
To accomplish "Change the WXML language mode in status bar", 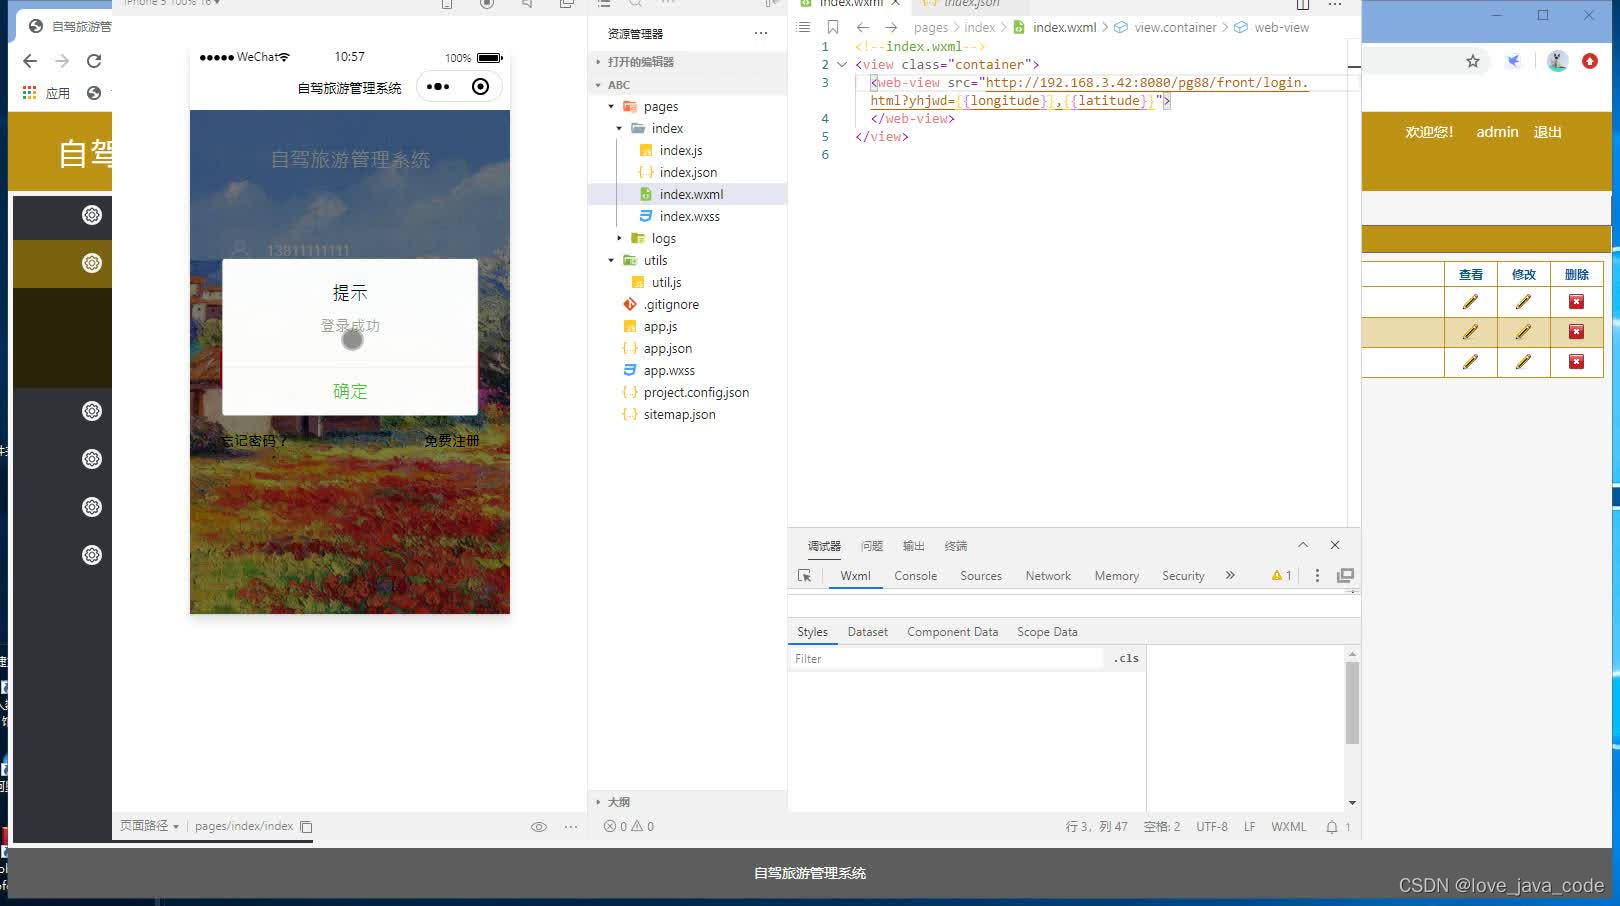I will 1288,827.
